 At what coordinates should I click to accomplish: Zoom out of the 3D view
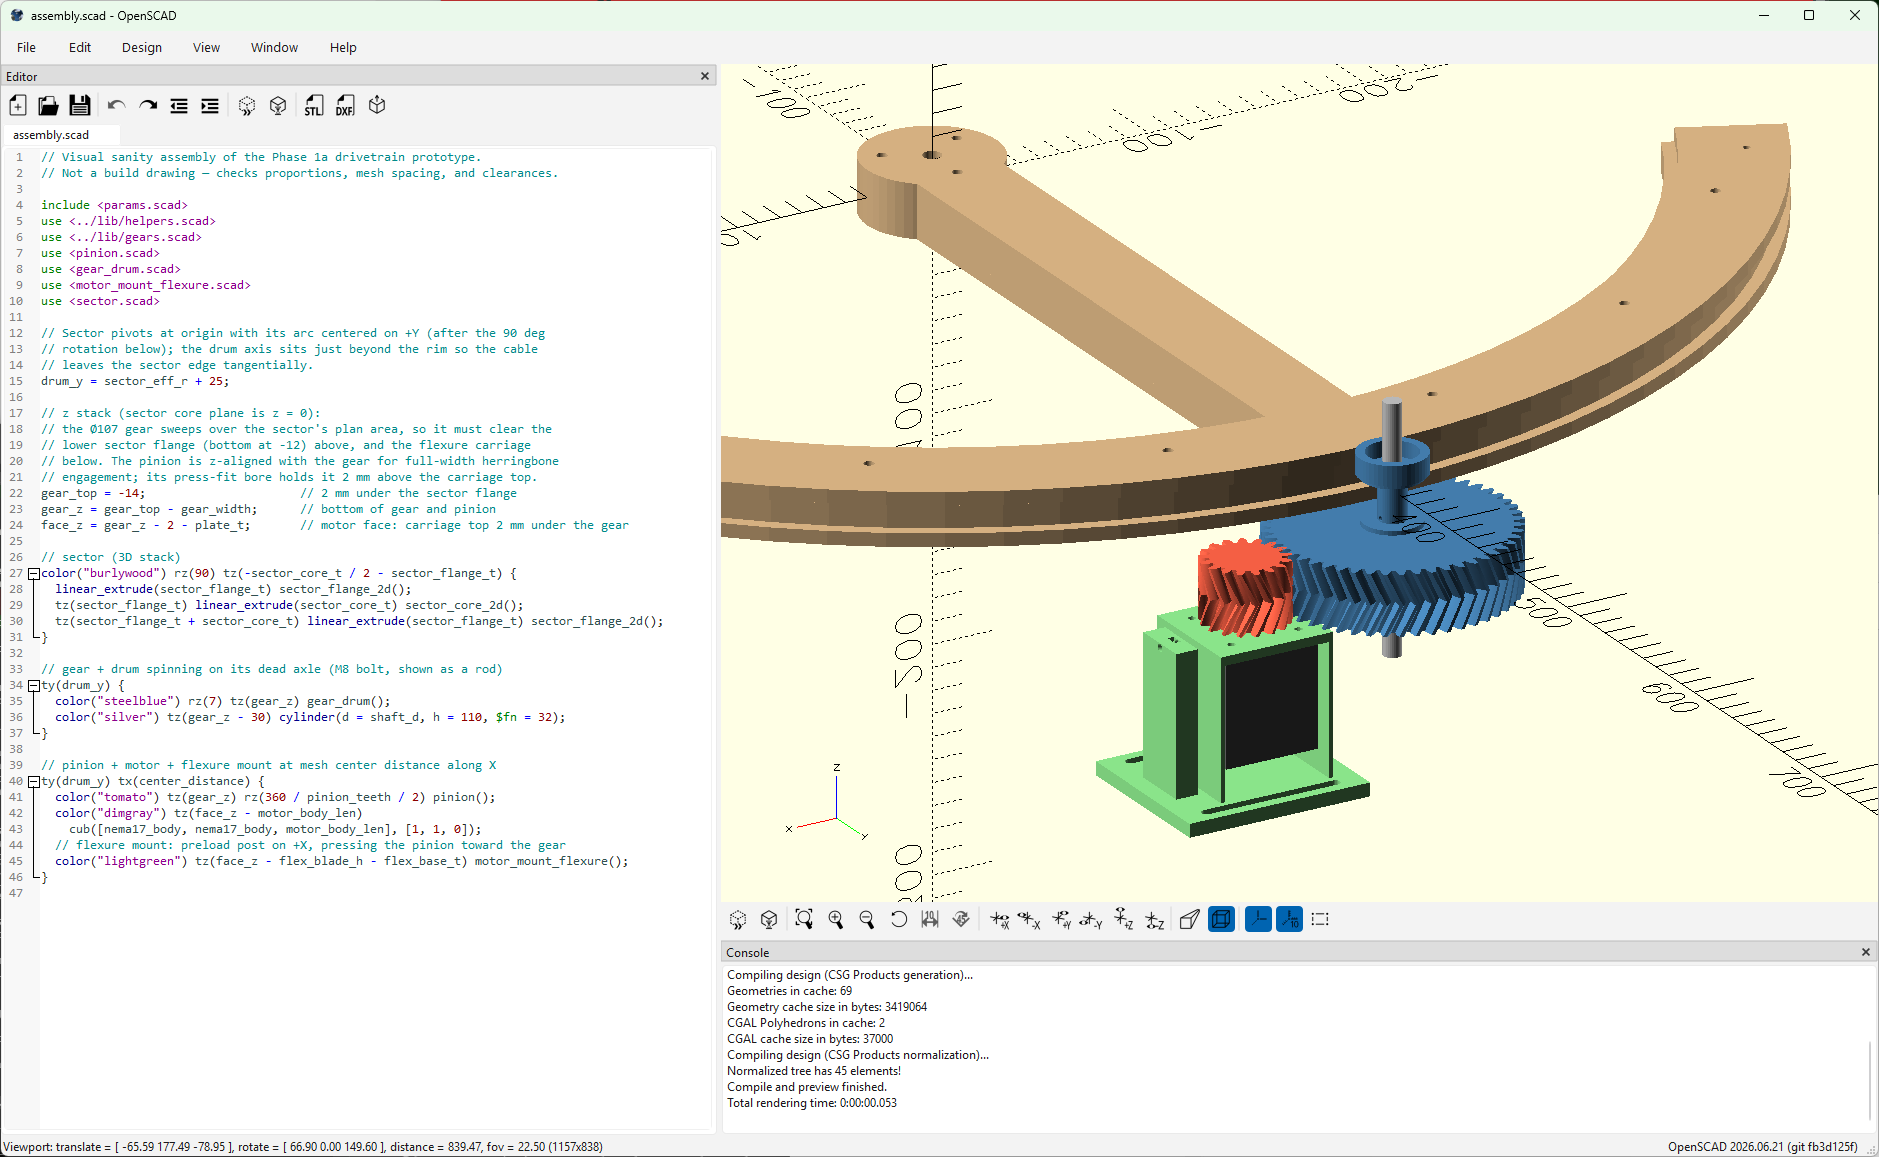pyautogui.click(x=867, y=920)
